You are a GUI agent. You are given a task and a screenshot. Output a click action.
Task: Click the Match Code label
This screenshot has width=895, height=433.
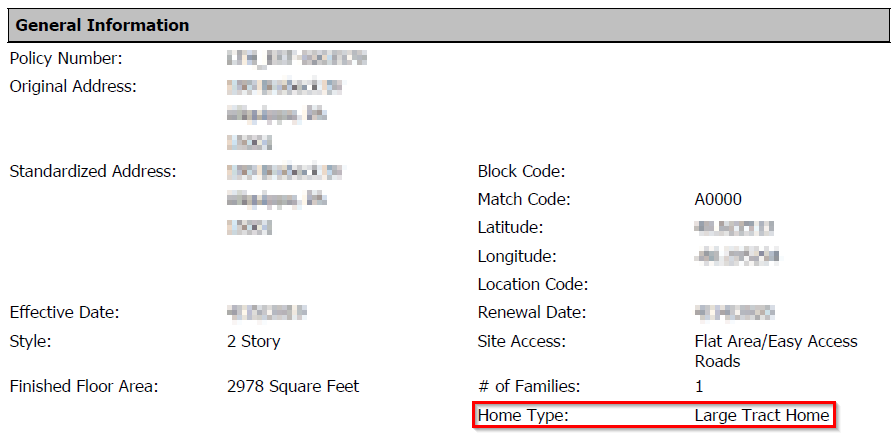[524, 200]
